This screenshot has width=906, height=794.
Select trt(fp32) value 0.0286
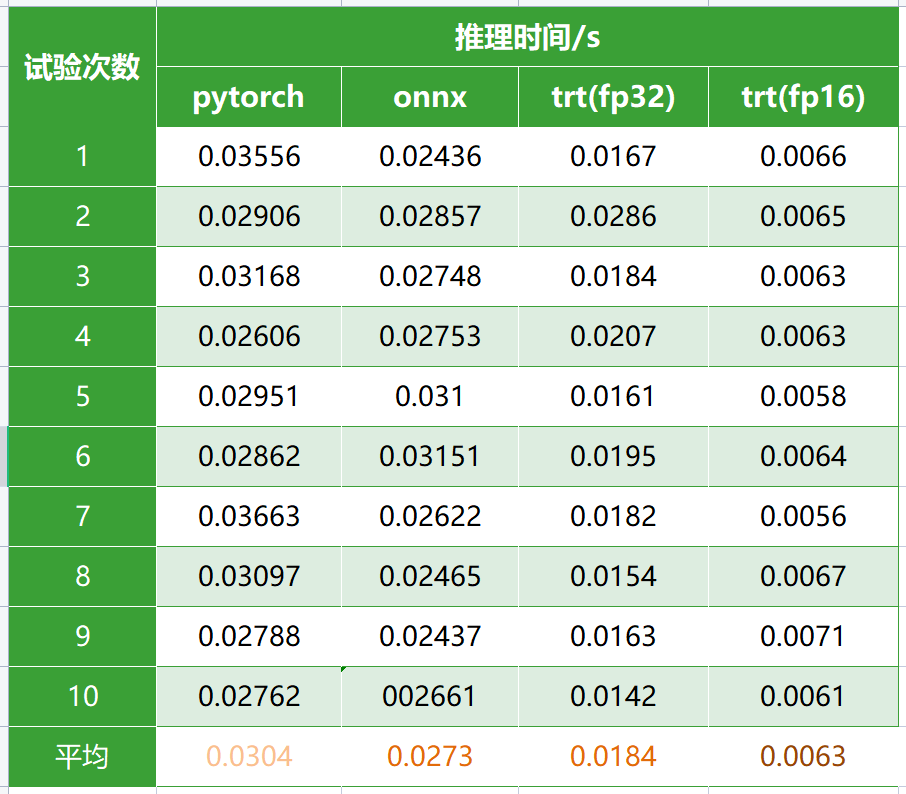pos(613,217)
